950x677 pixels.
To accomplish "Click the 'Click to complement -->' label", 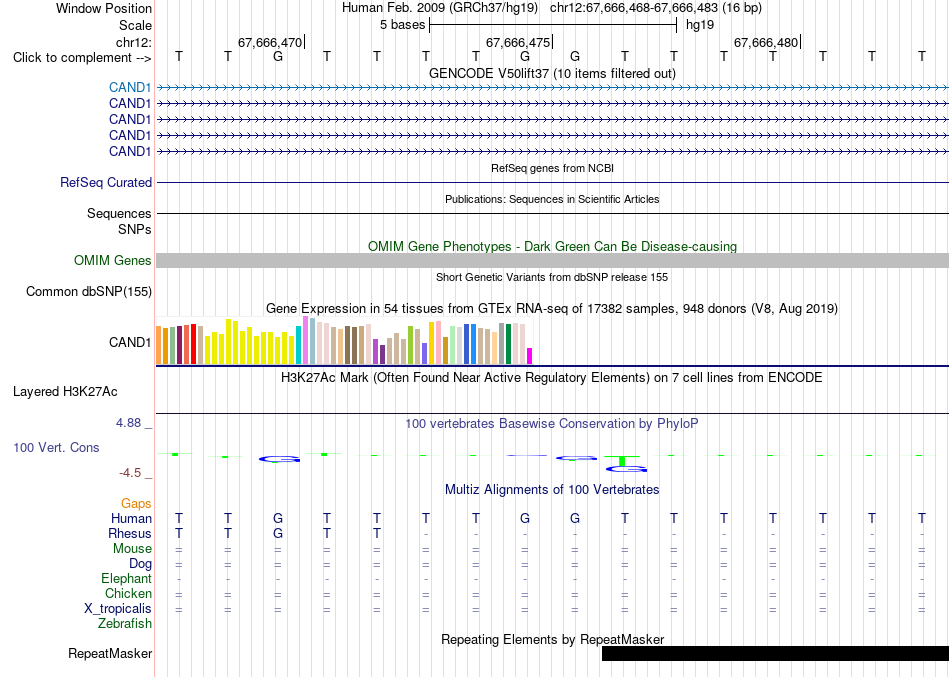I will pos(82,58).
